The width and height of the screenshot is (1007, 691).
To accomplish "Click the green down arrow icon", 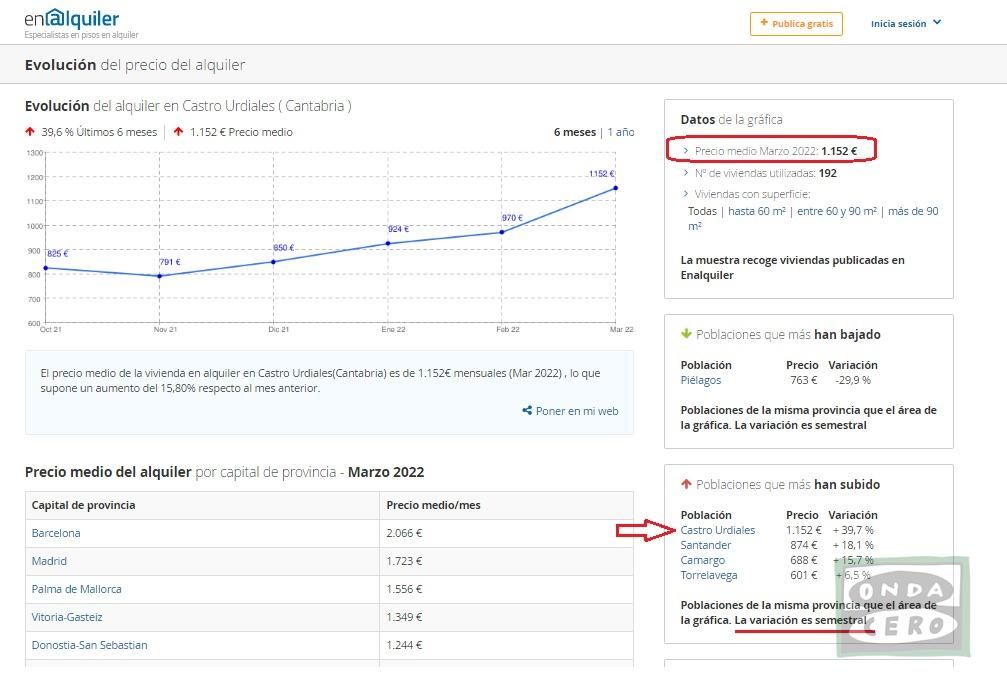I will (x=686, y=334).
